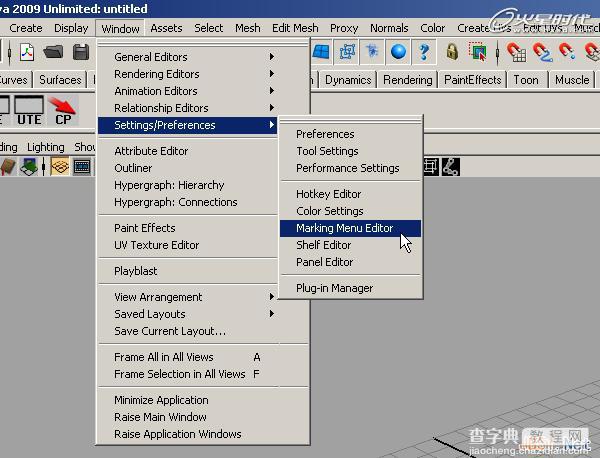Click the open folder icon
This screenshot has height=458, width=600.
(x=53, y=52)
